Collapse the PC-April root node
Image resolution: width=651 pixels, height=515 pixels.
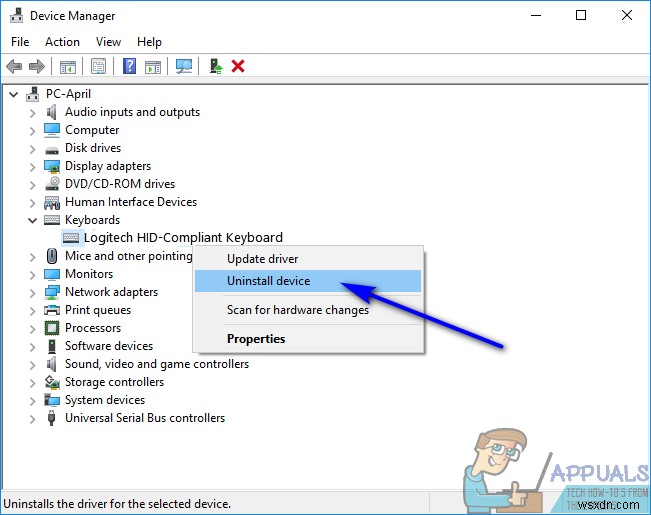coord(13,95)
